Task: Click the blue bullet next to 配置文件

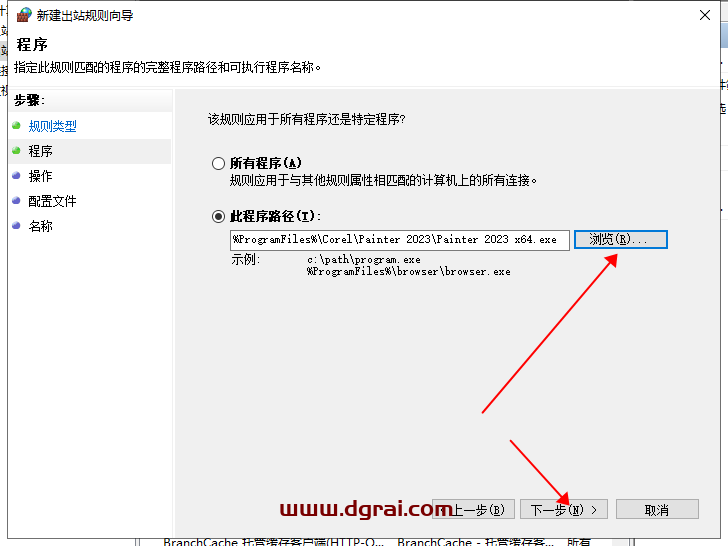Action: [17, 201]
